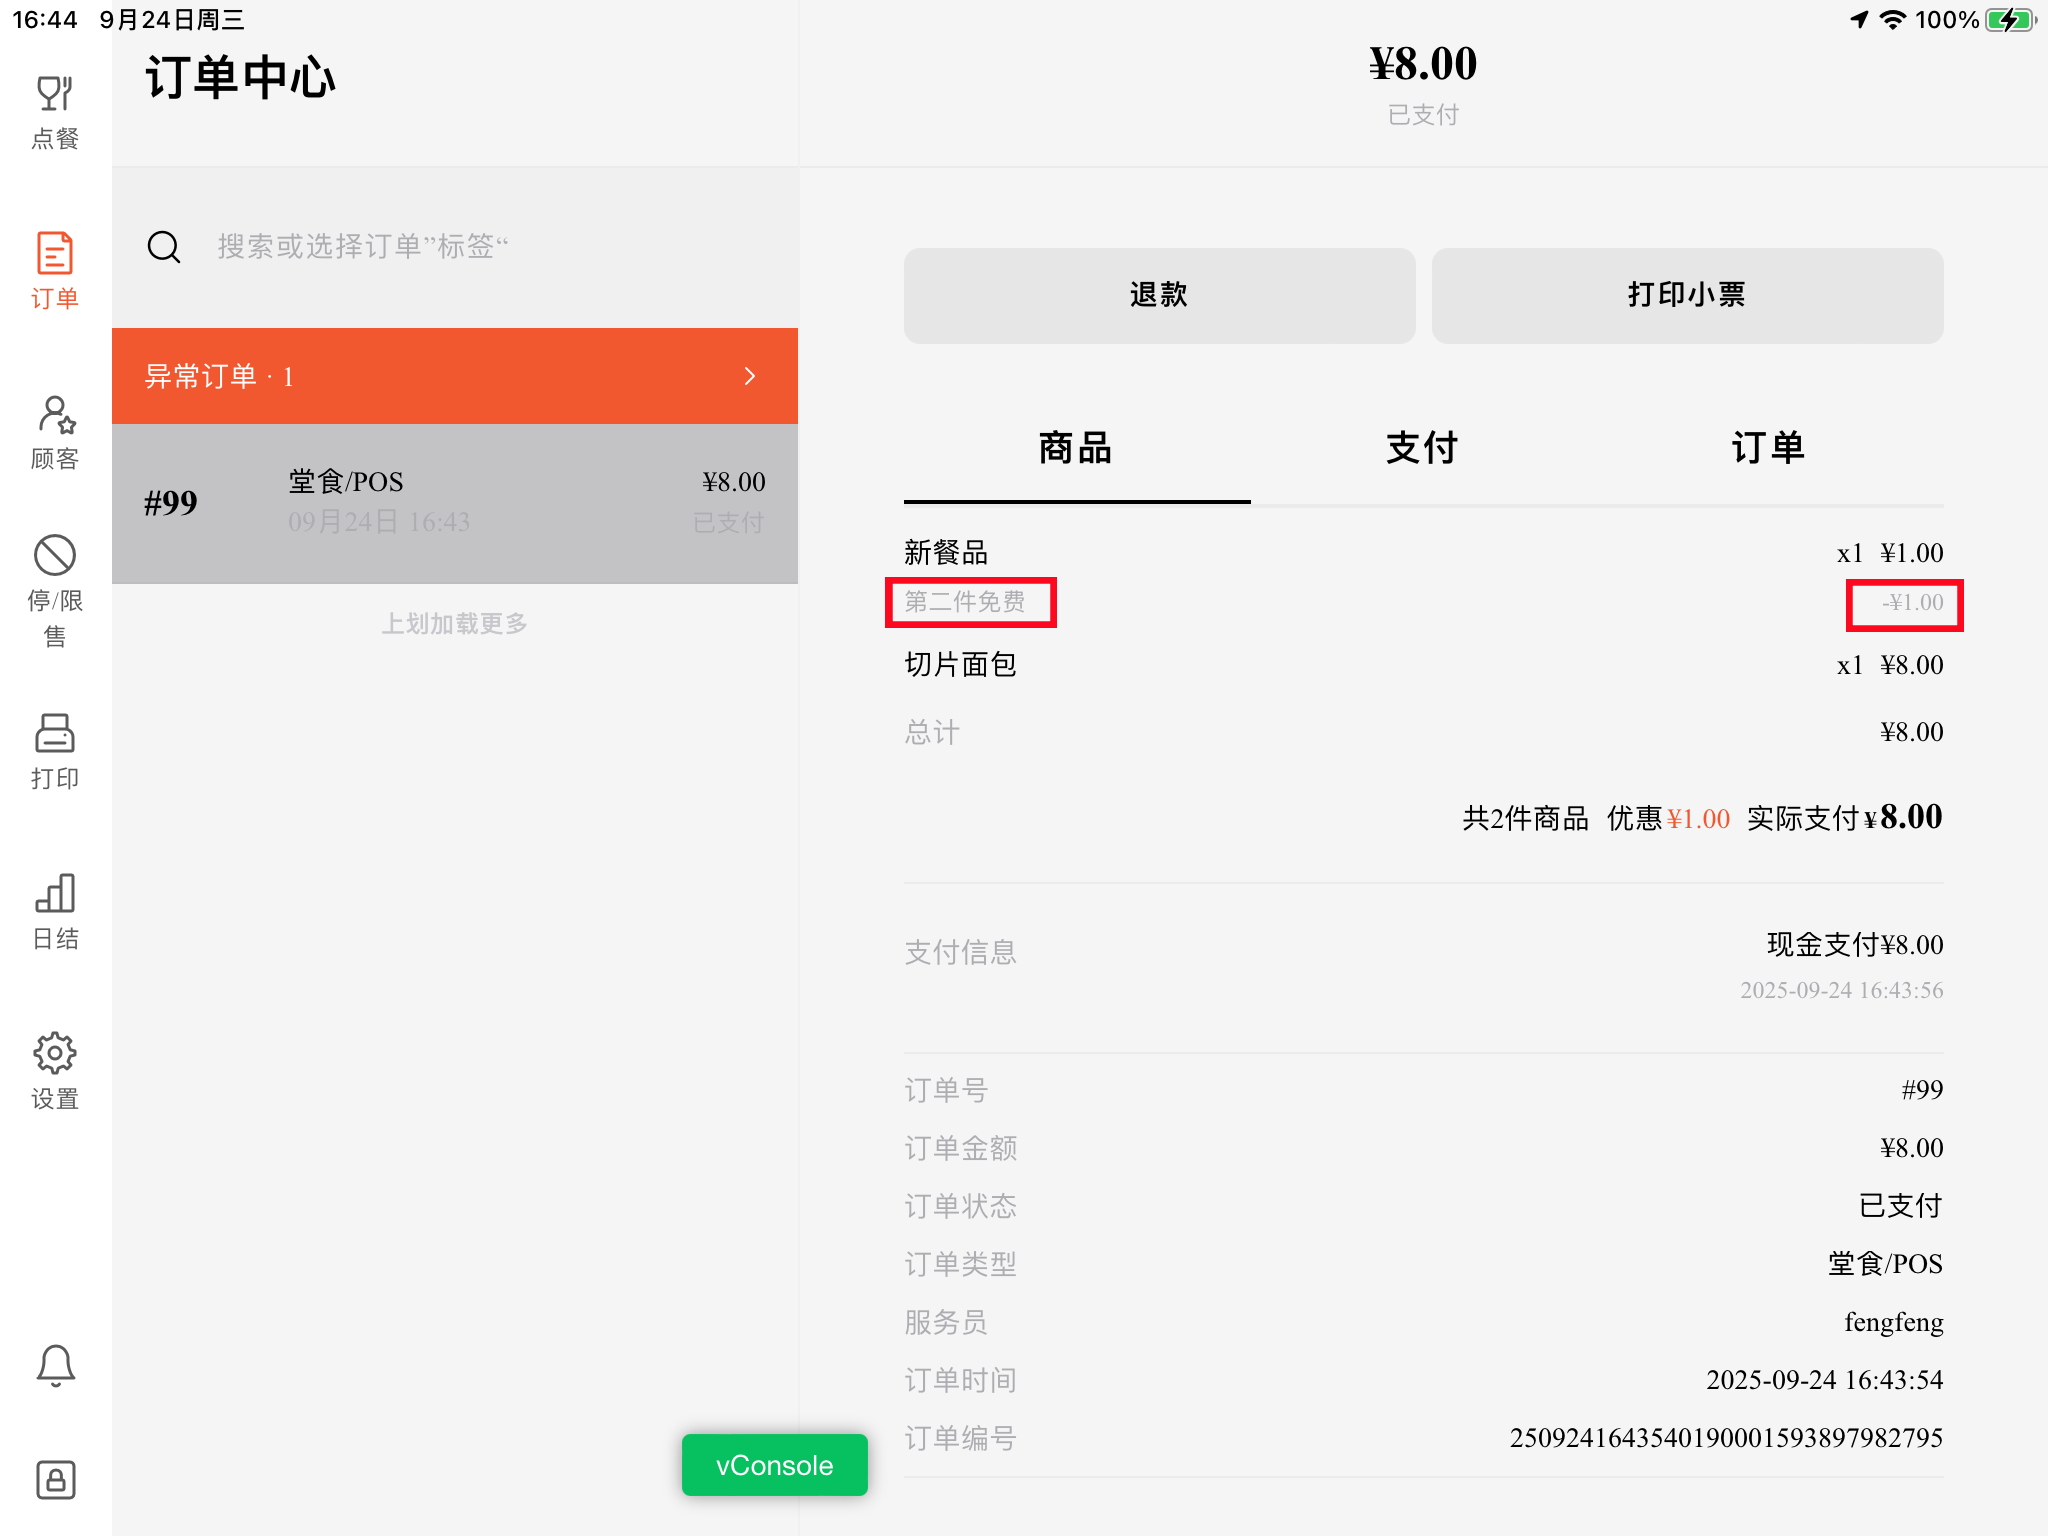Open the green vConsole button
Screen dimensions: 2048x1536
774,1465
